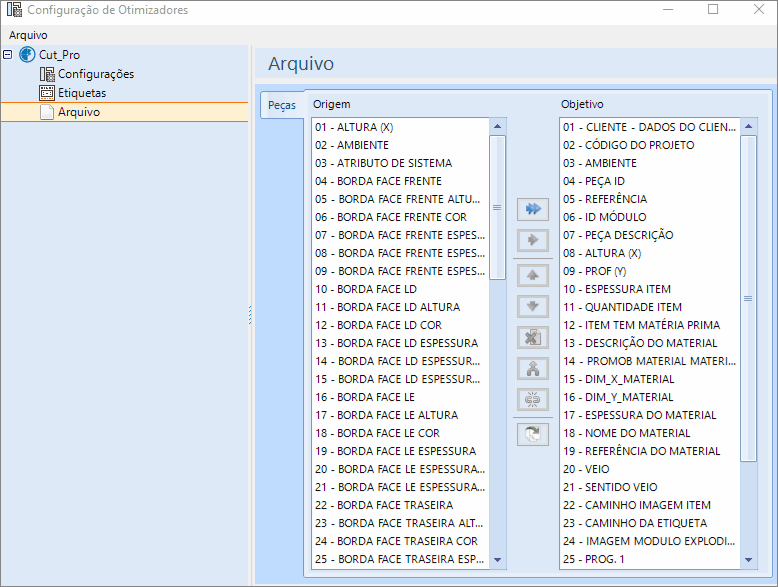Select '04 - PEÇA ID' in Objetivo

[x=650, y=181]
